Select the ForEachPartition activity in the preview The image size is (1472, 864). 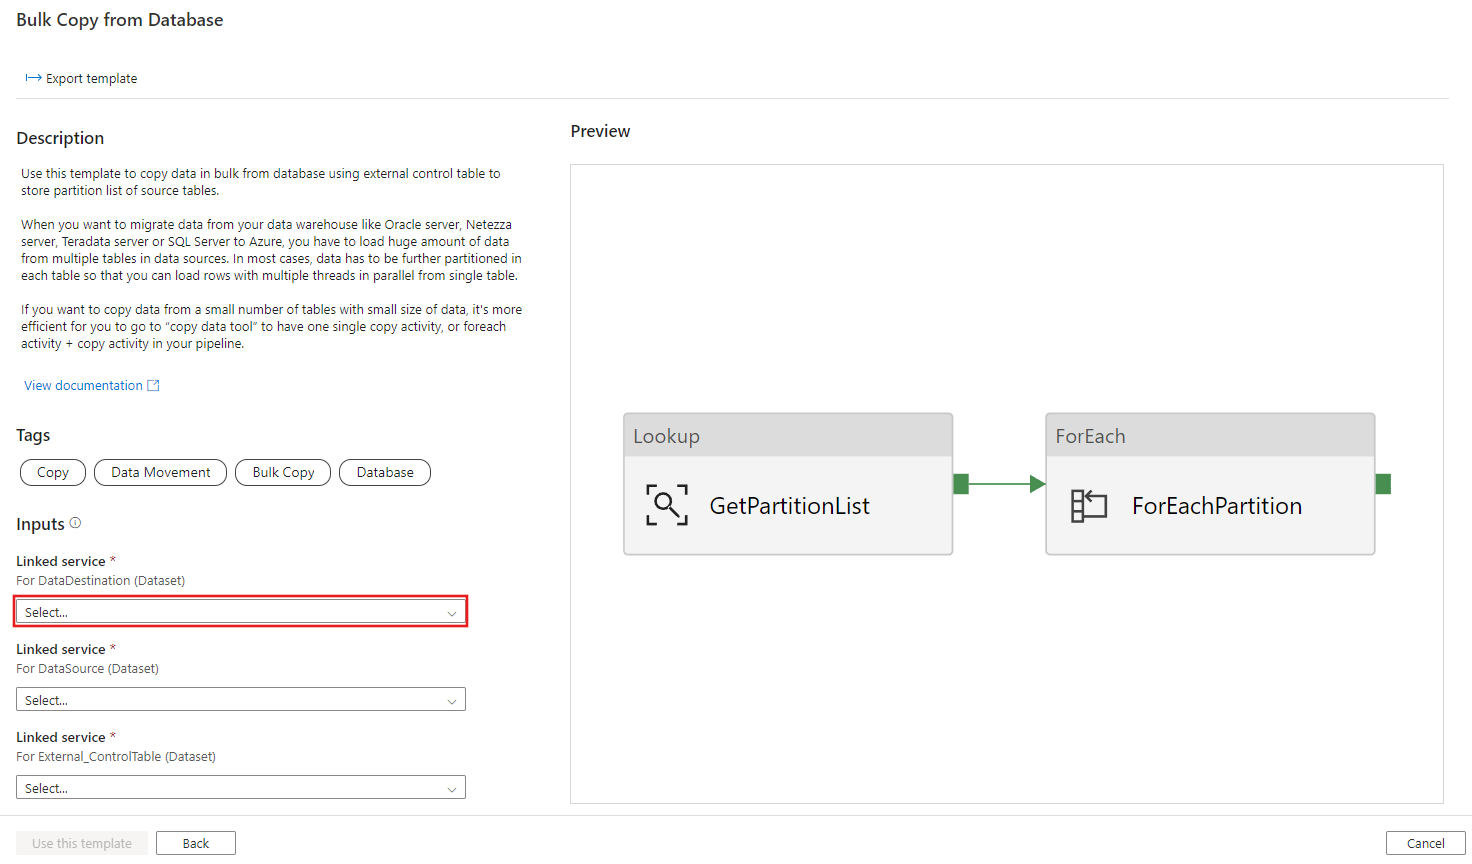pyautogui.click(x=1210, y=505)
